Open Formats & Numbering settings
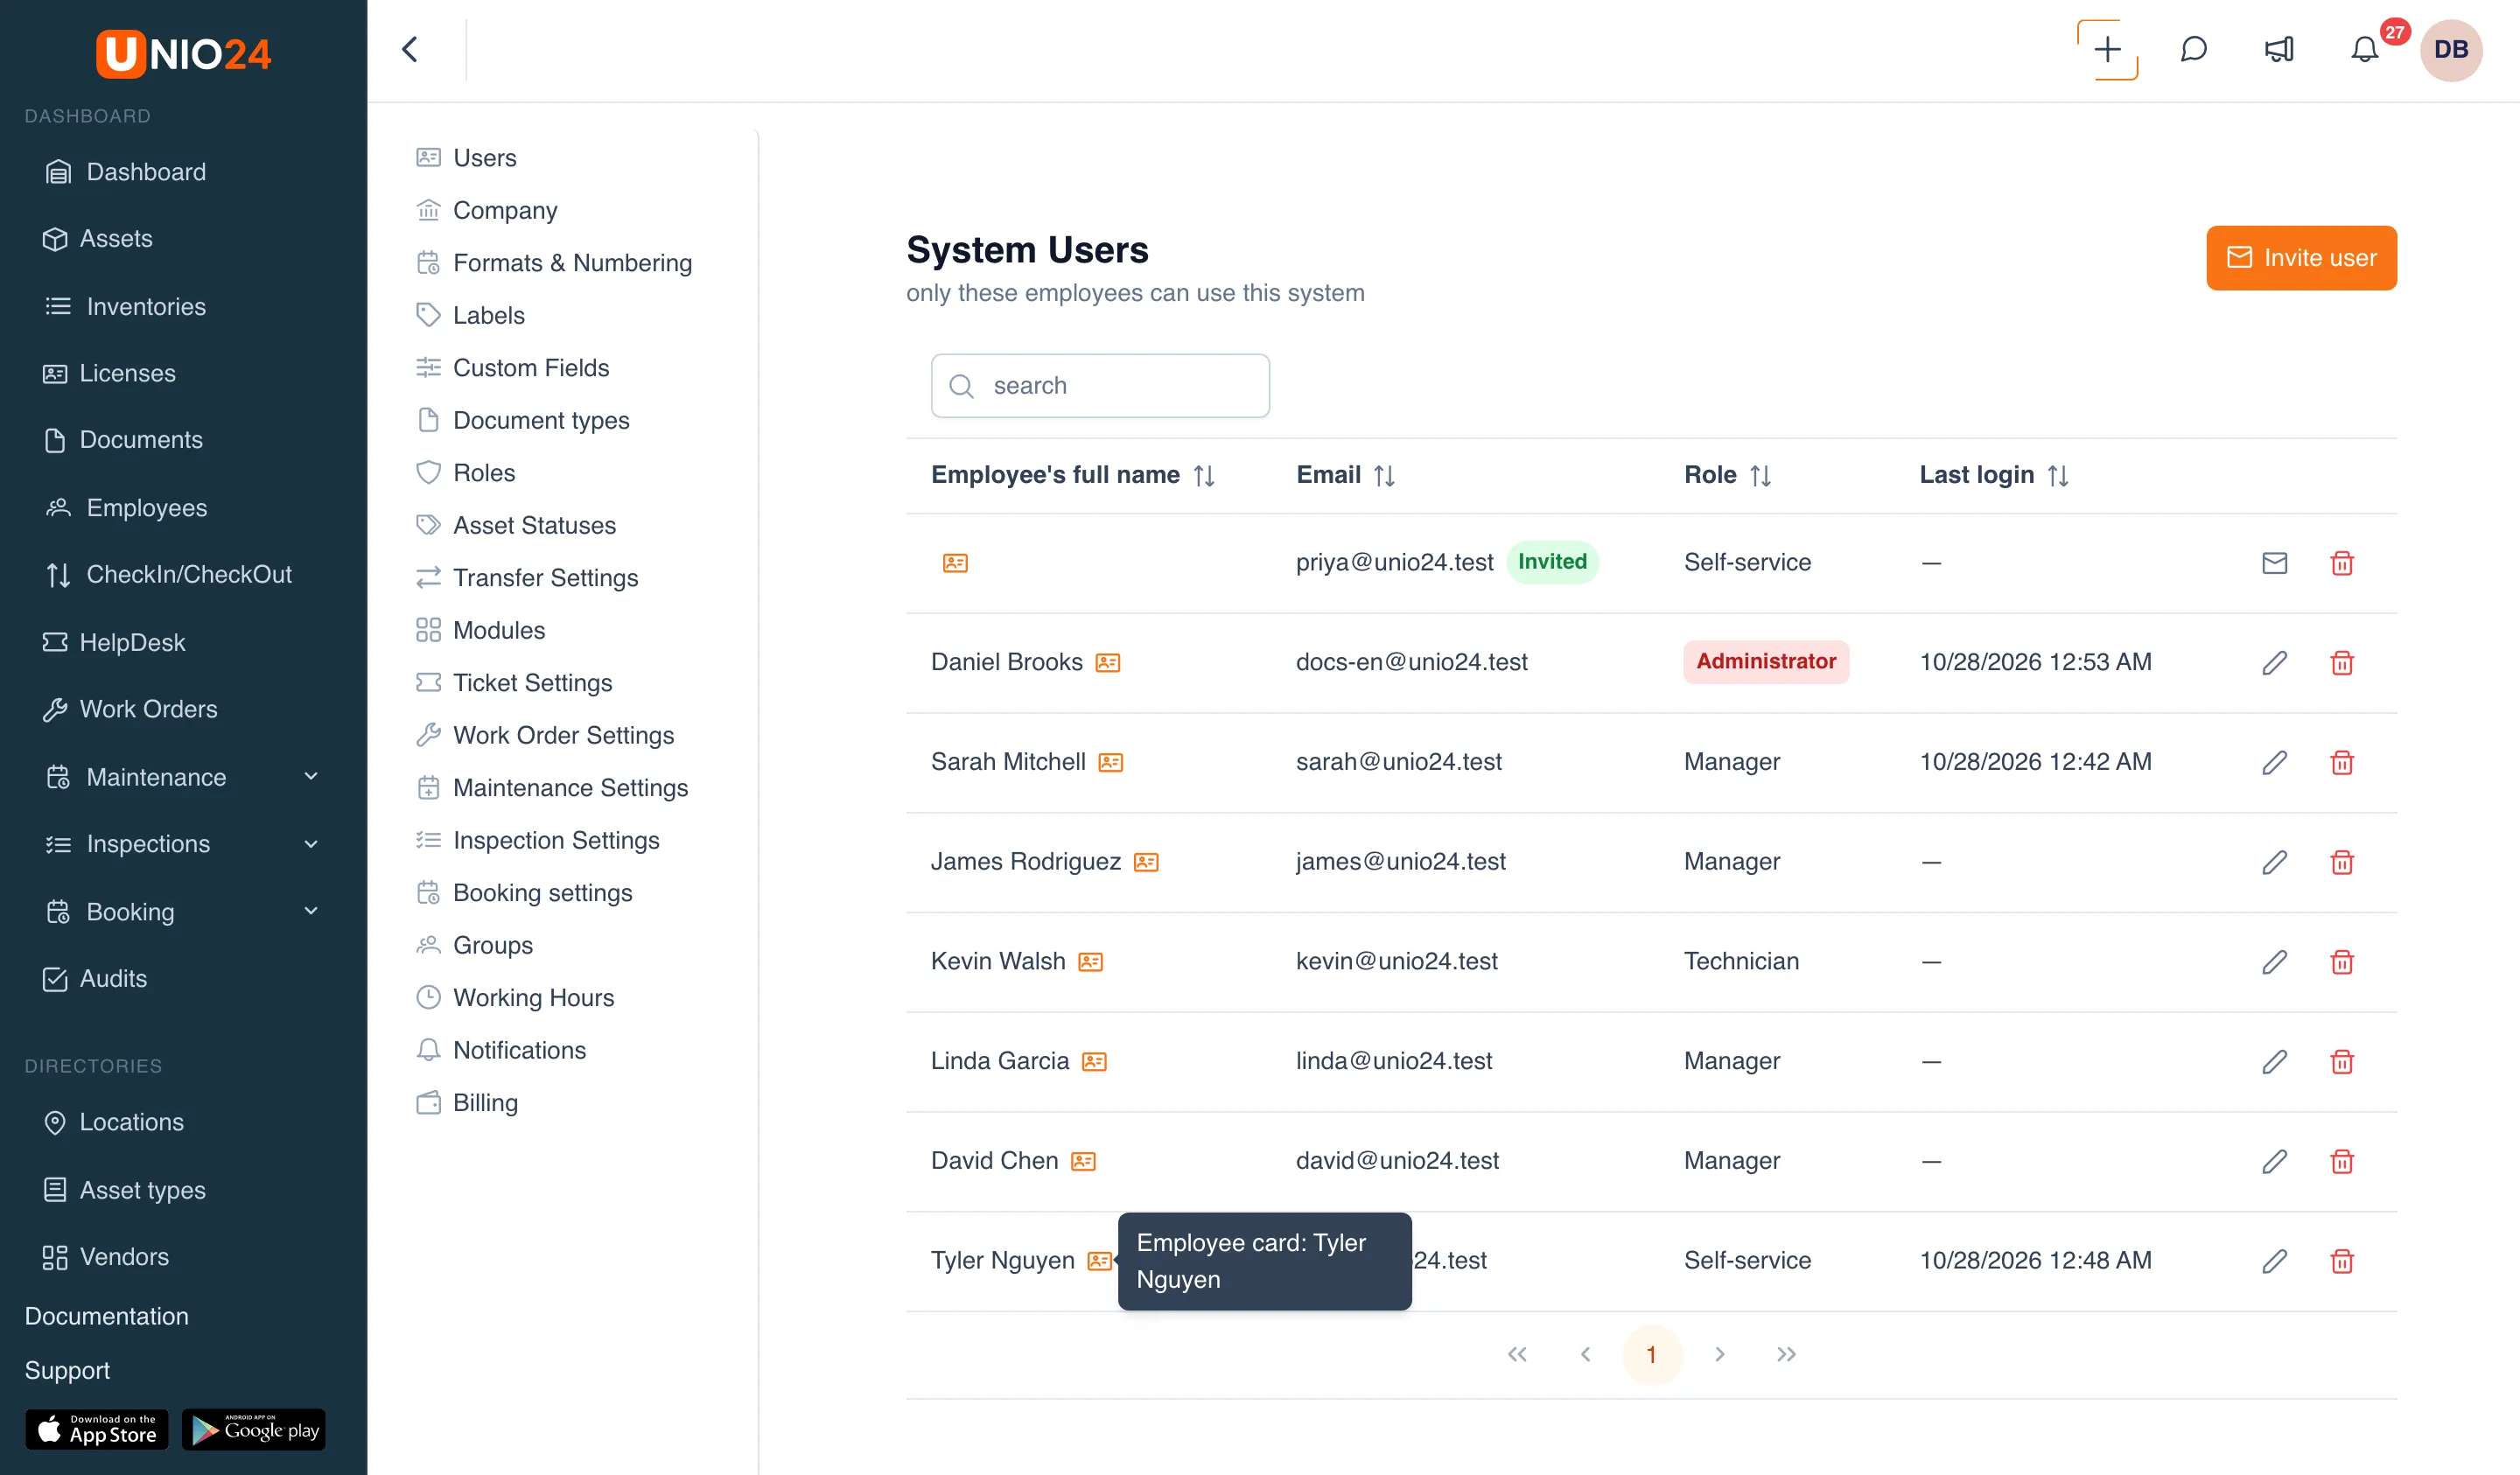This screenshot has width=2520, height=1475. tap(553, 263)
